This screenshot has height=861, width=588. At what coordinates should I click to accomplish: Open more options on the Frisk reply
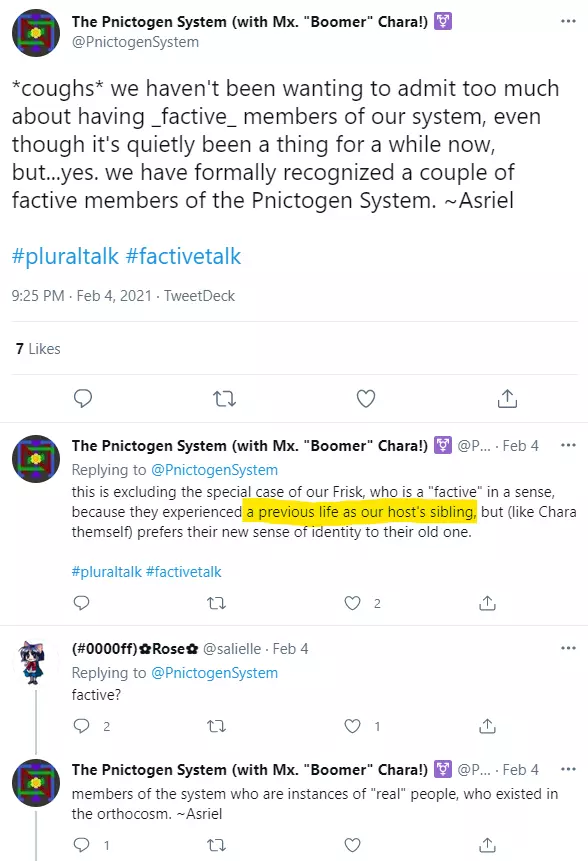(568, 445)
